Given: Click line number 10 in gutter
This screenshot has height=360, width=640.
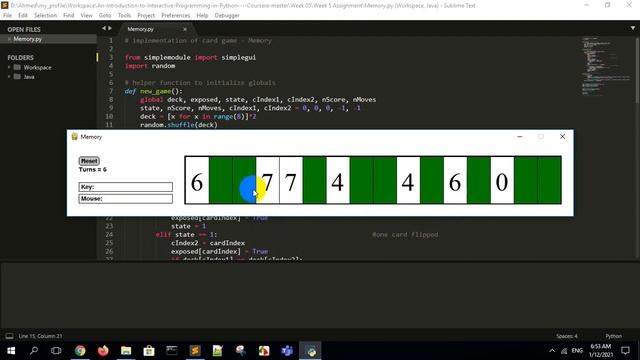Looking at the screenshot, I should coord(109,116).
